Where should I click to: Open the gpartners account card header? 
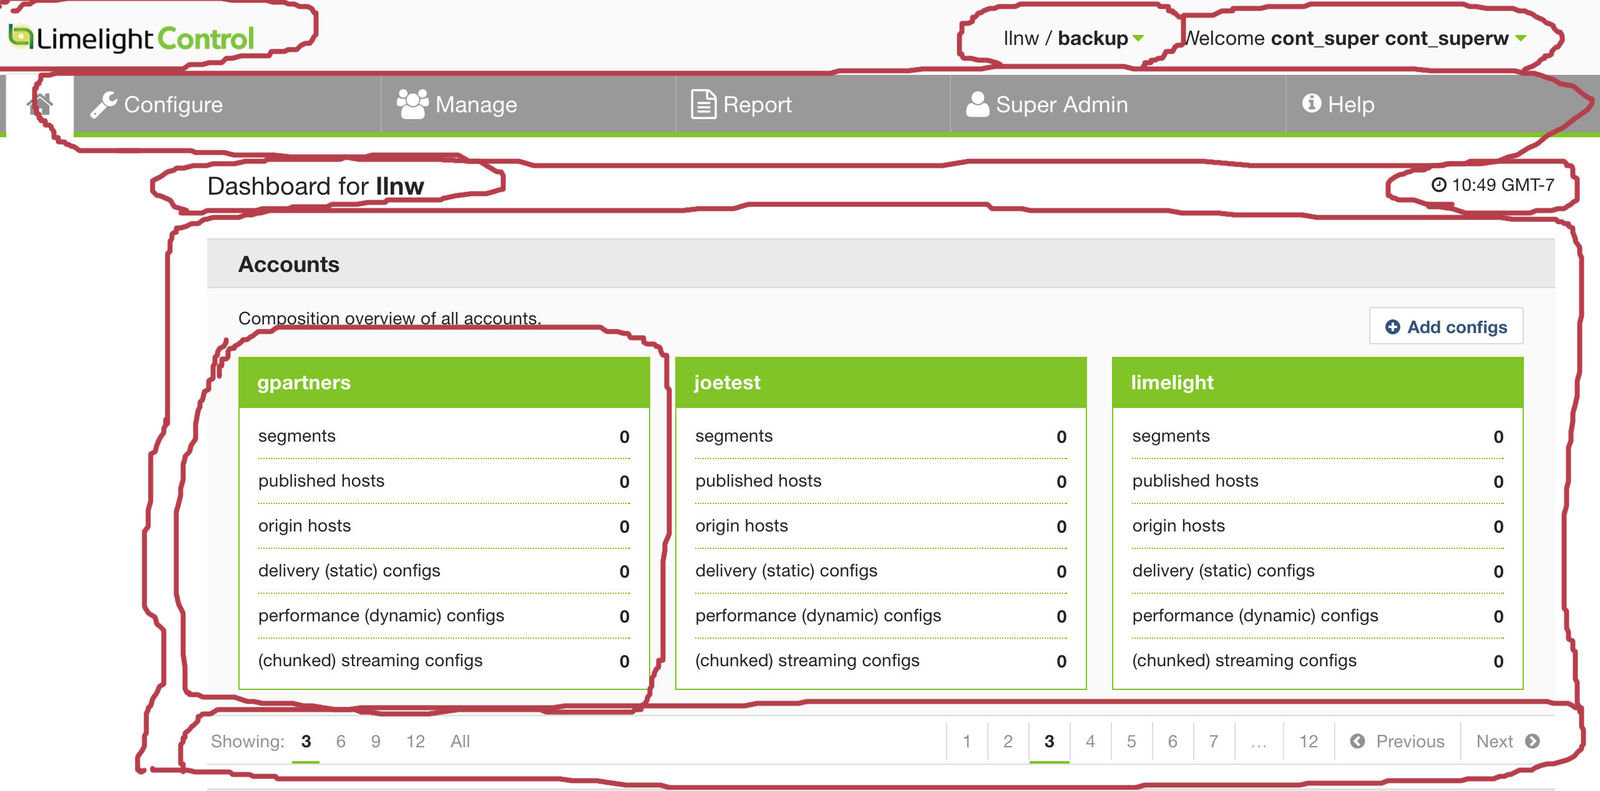(444, 382)
